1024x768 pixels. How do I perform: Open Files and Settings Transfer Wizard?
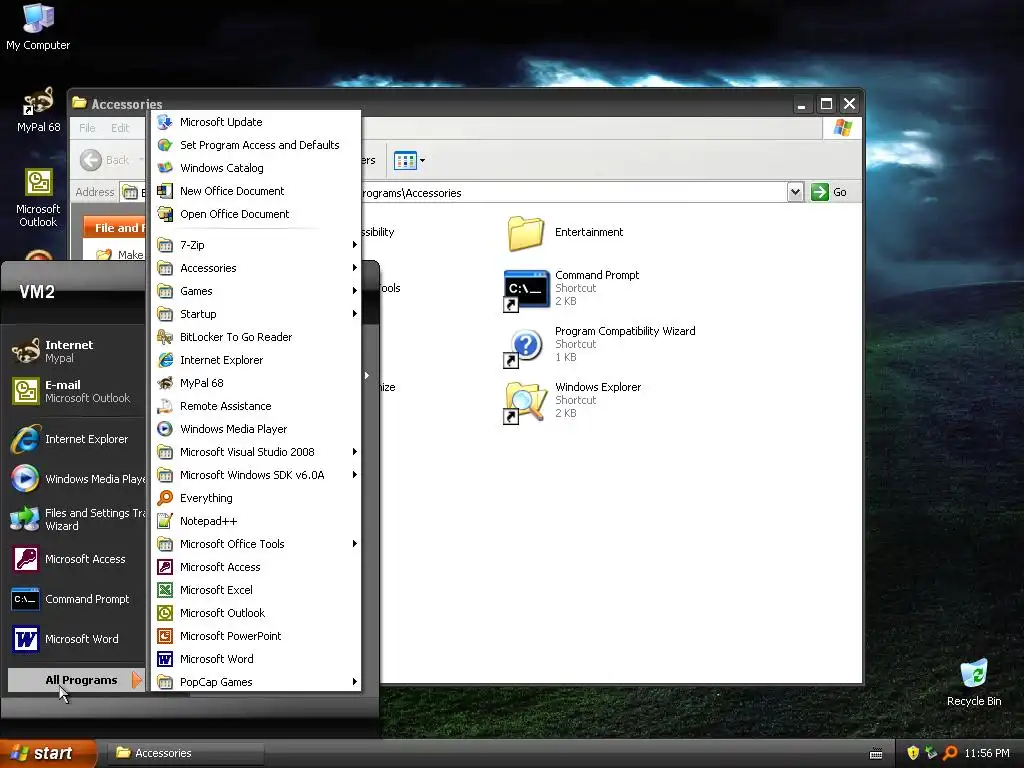[x=75, y=519]
